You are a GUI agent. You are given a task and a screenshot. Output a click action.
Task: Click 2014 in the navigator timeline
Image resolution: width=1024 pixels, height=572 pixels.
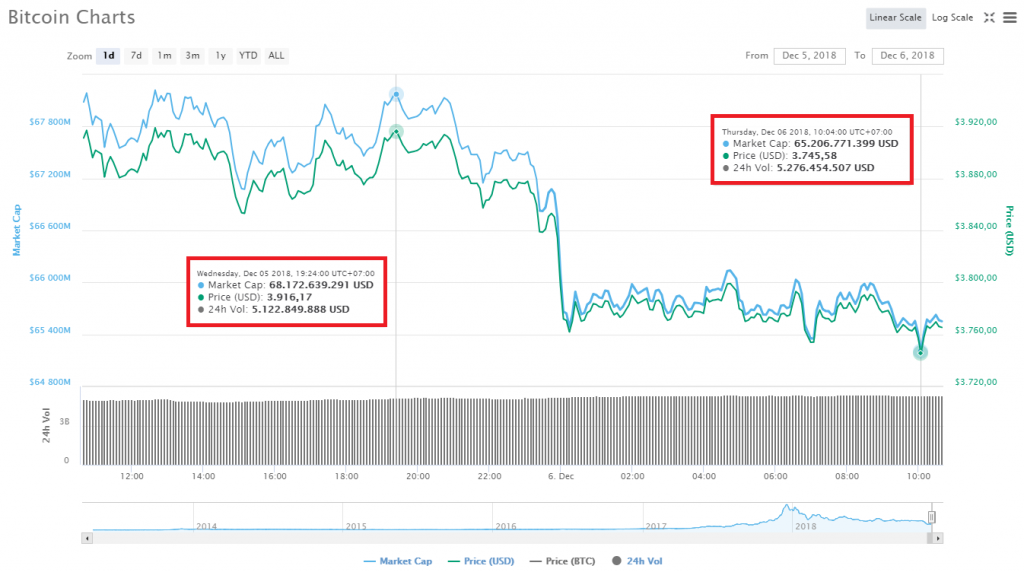point(206,526)
